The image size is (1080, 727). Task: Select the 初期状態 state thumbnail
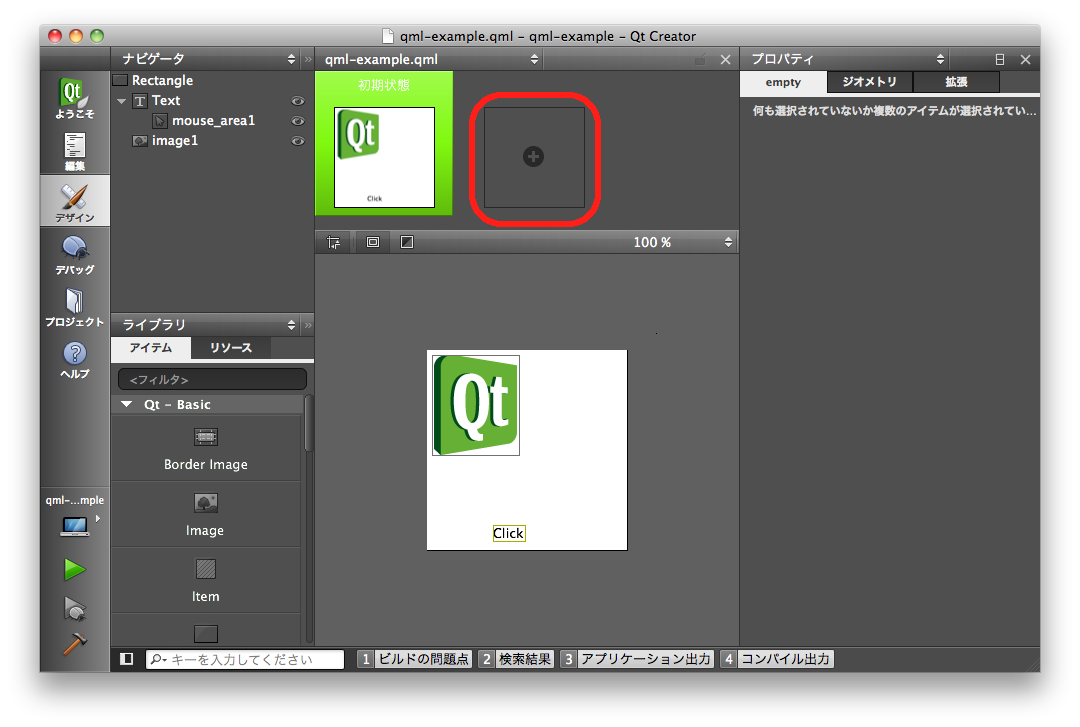[x=384, y=157]
